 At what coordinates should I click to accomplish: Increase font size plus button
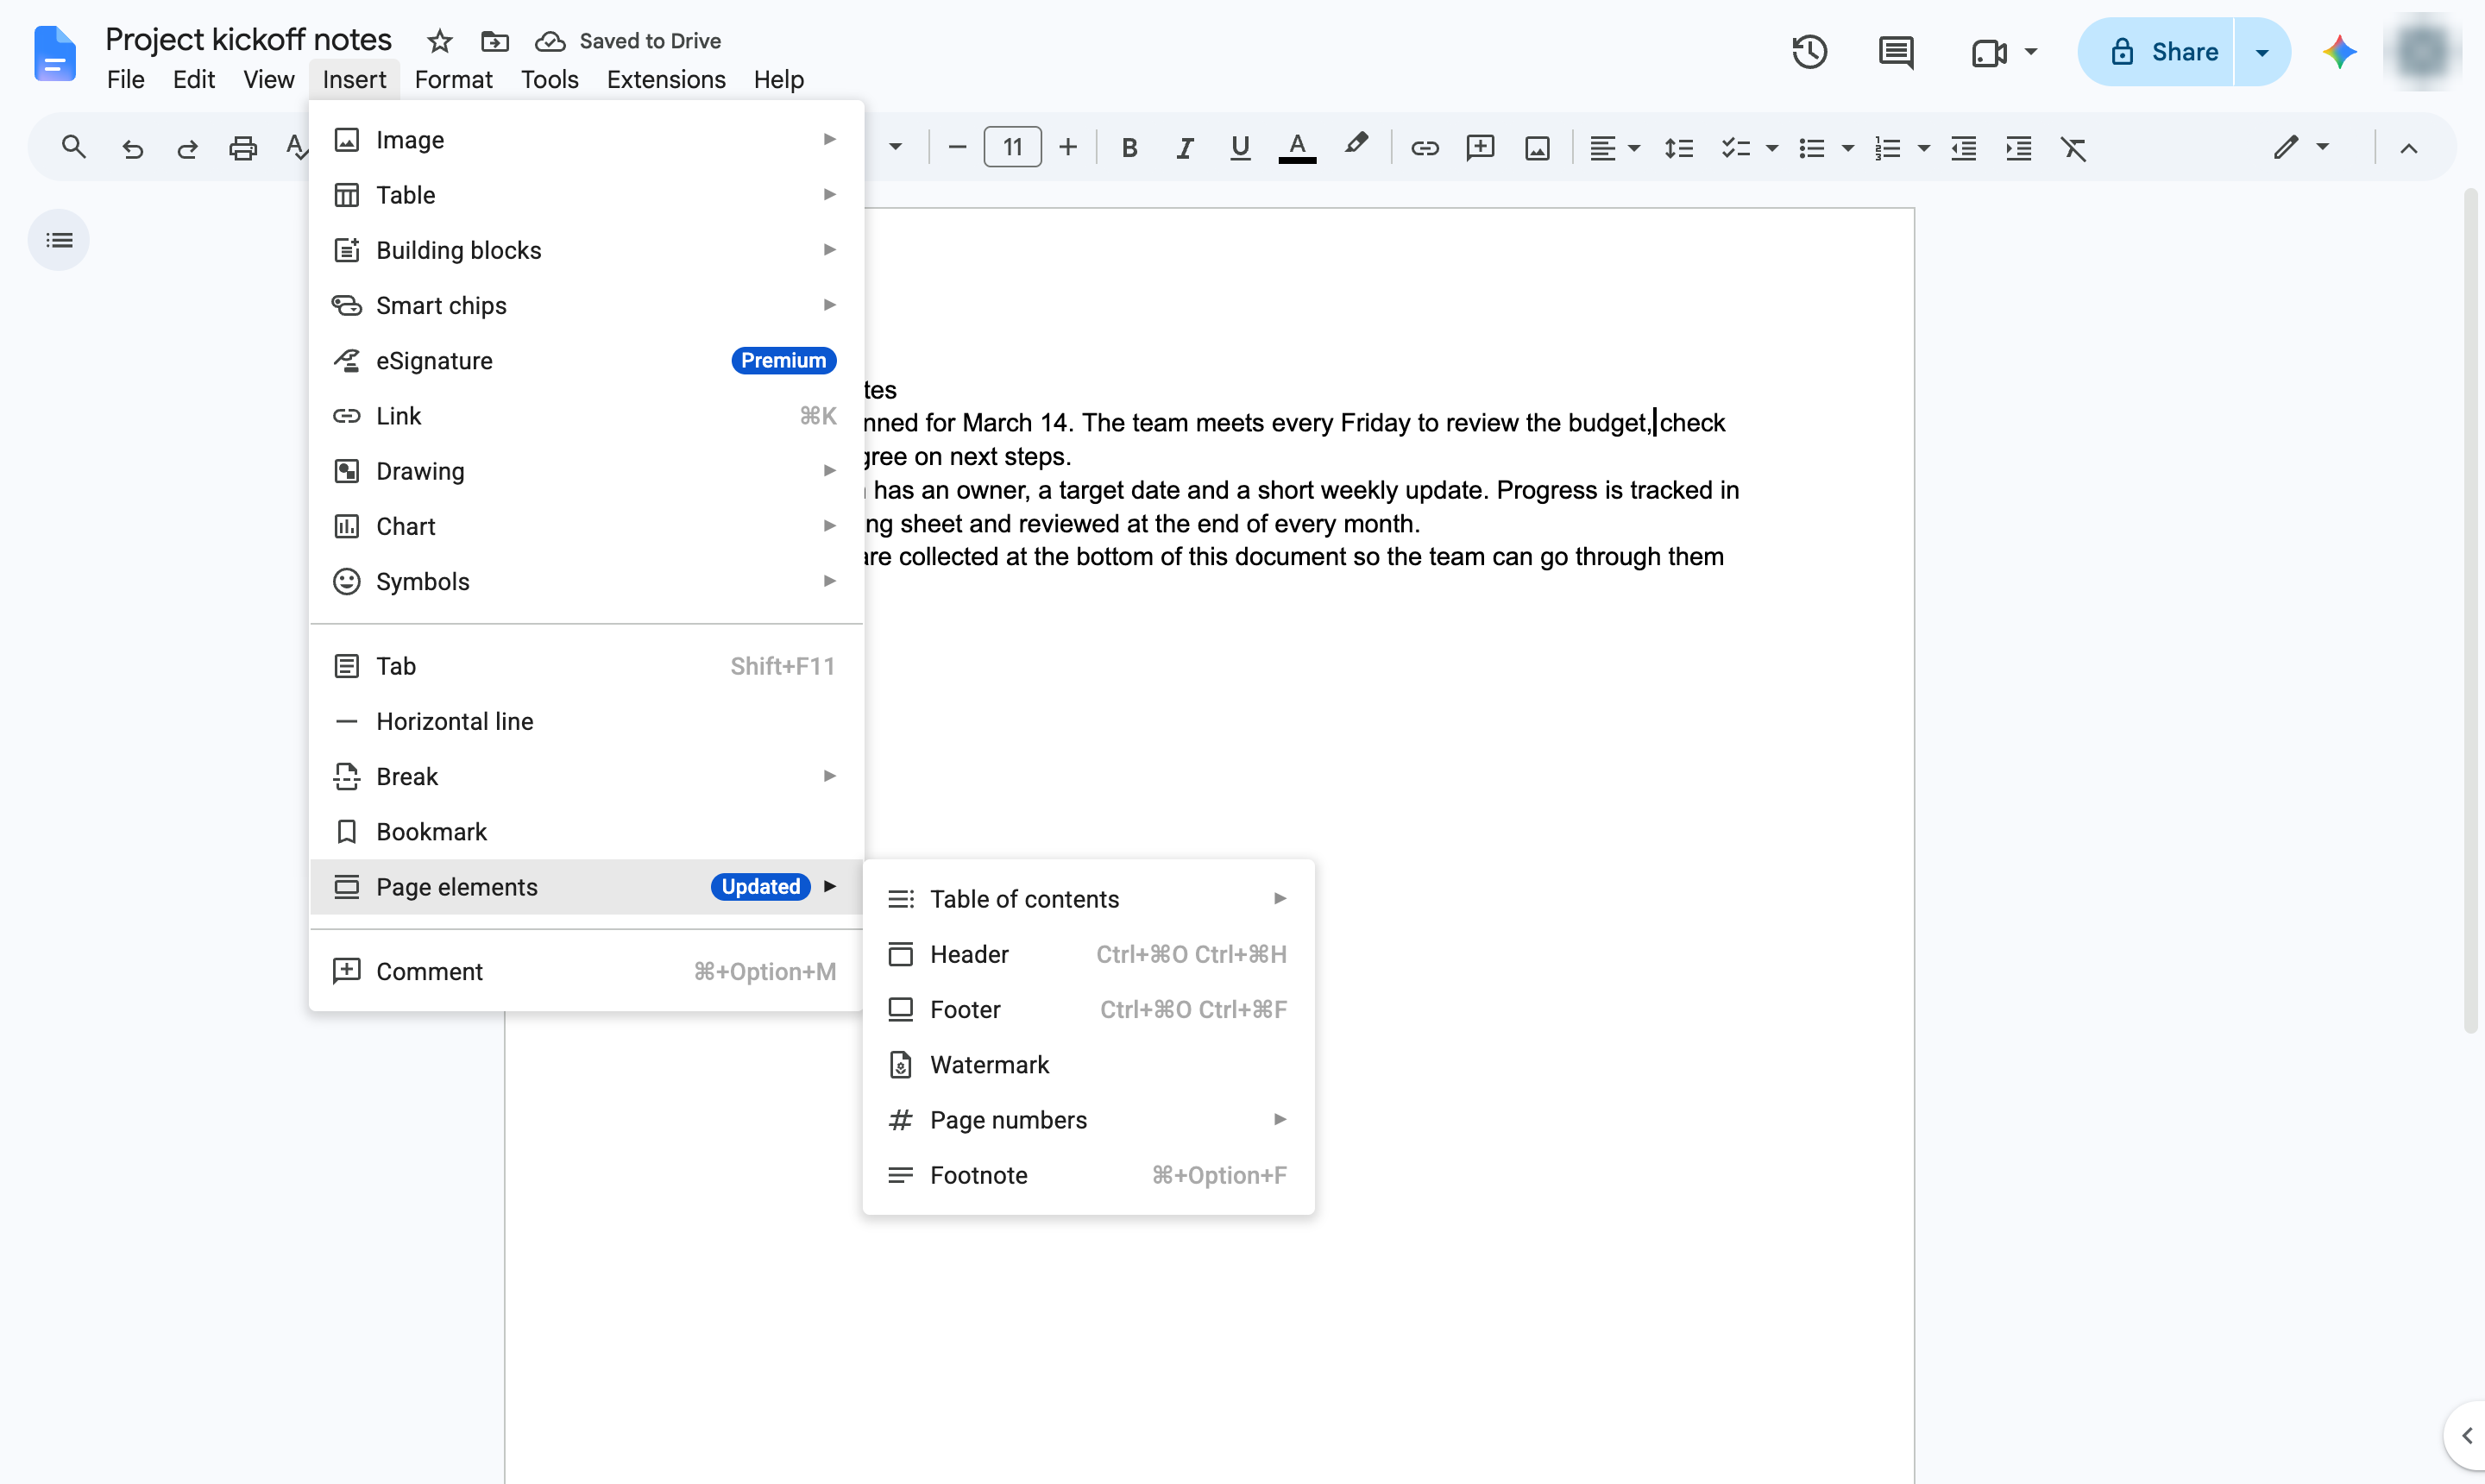click(1067, 148)
